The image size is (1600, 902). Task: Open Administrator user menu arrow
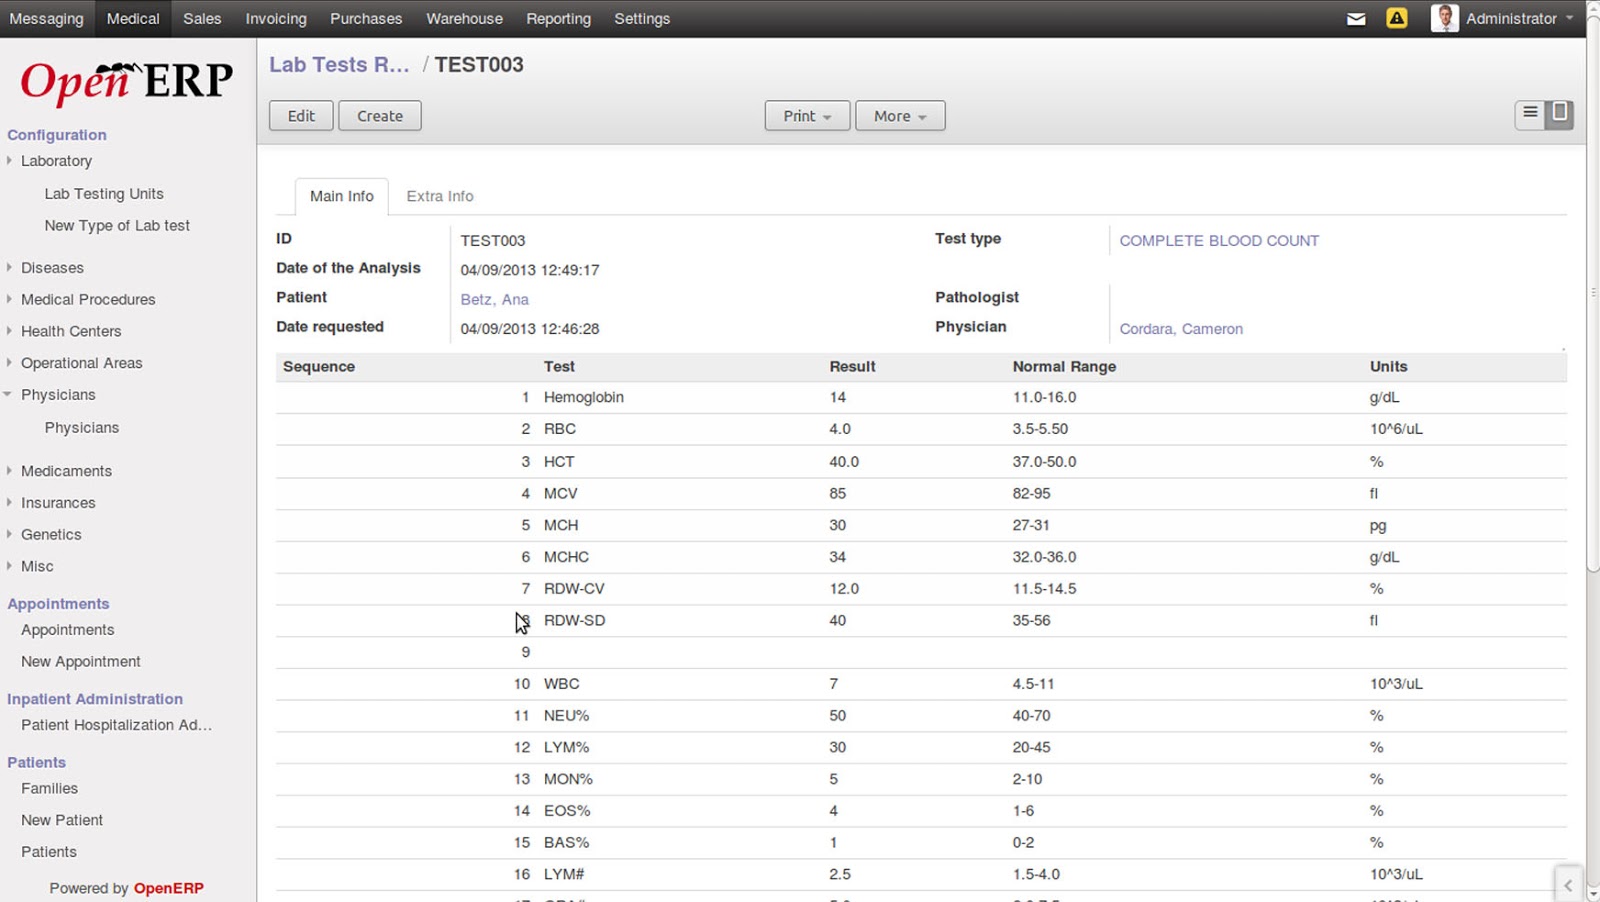tap(1569, 18)
